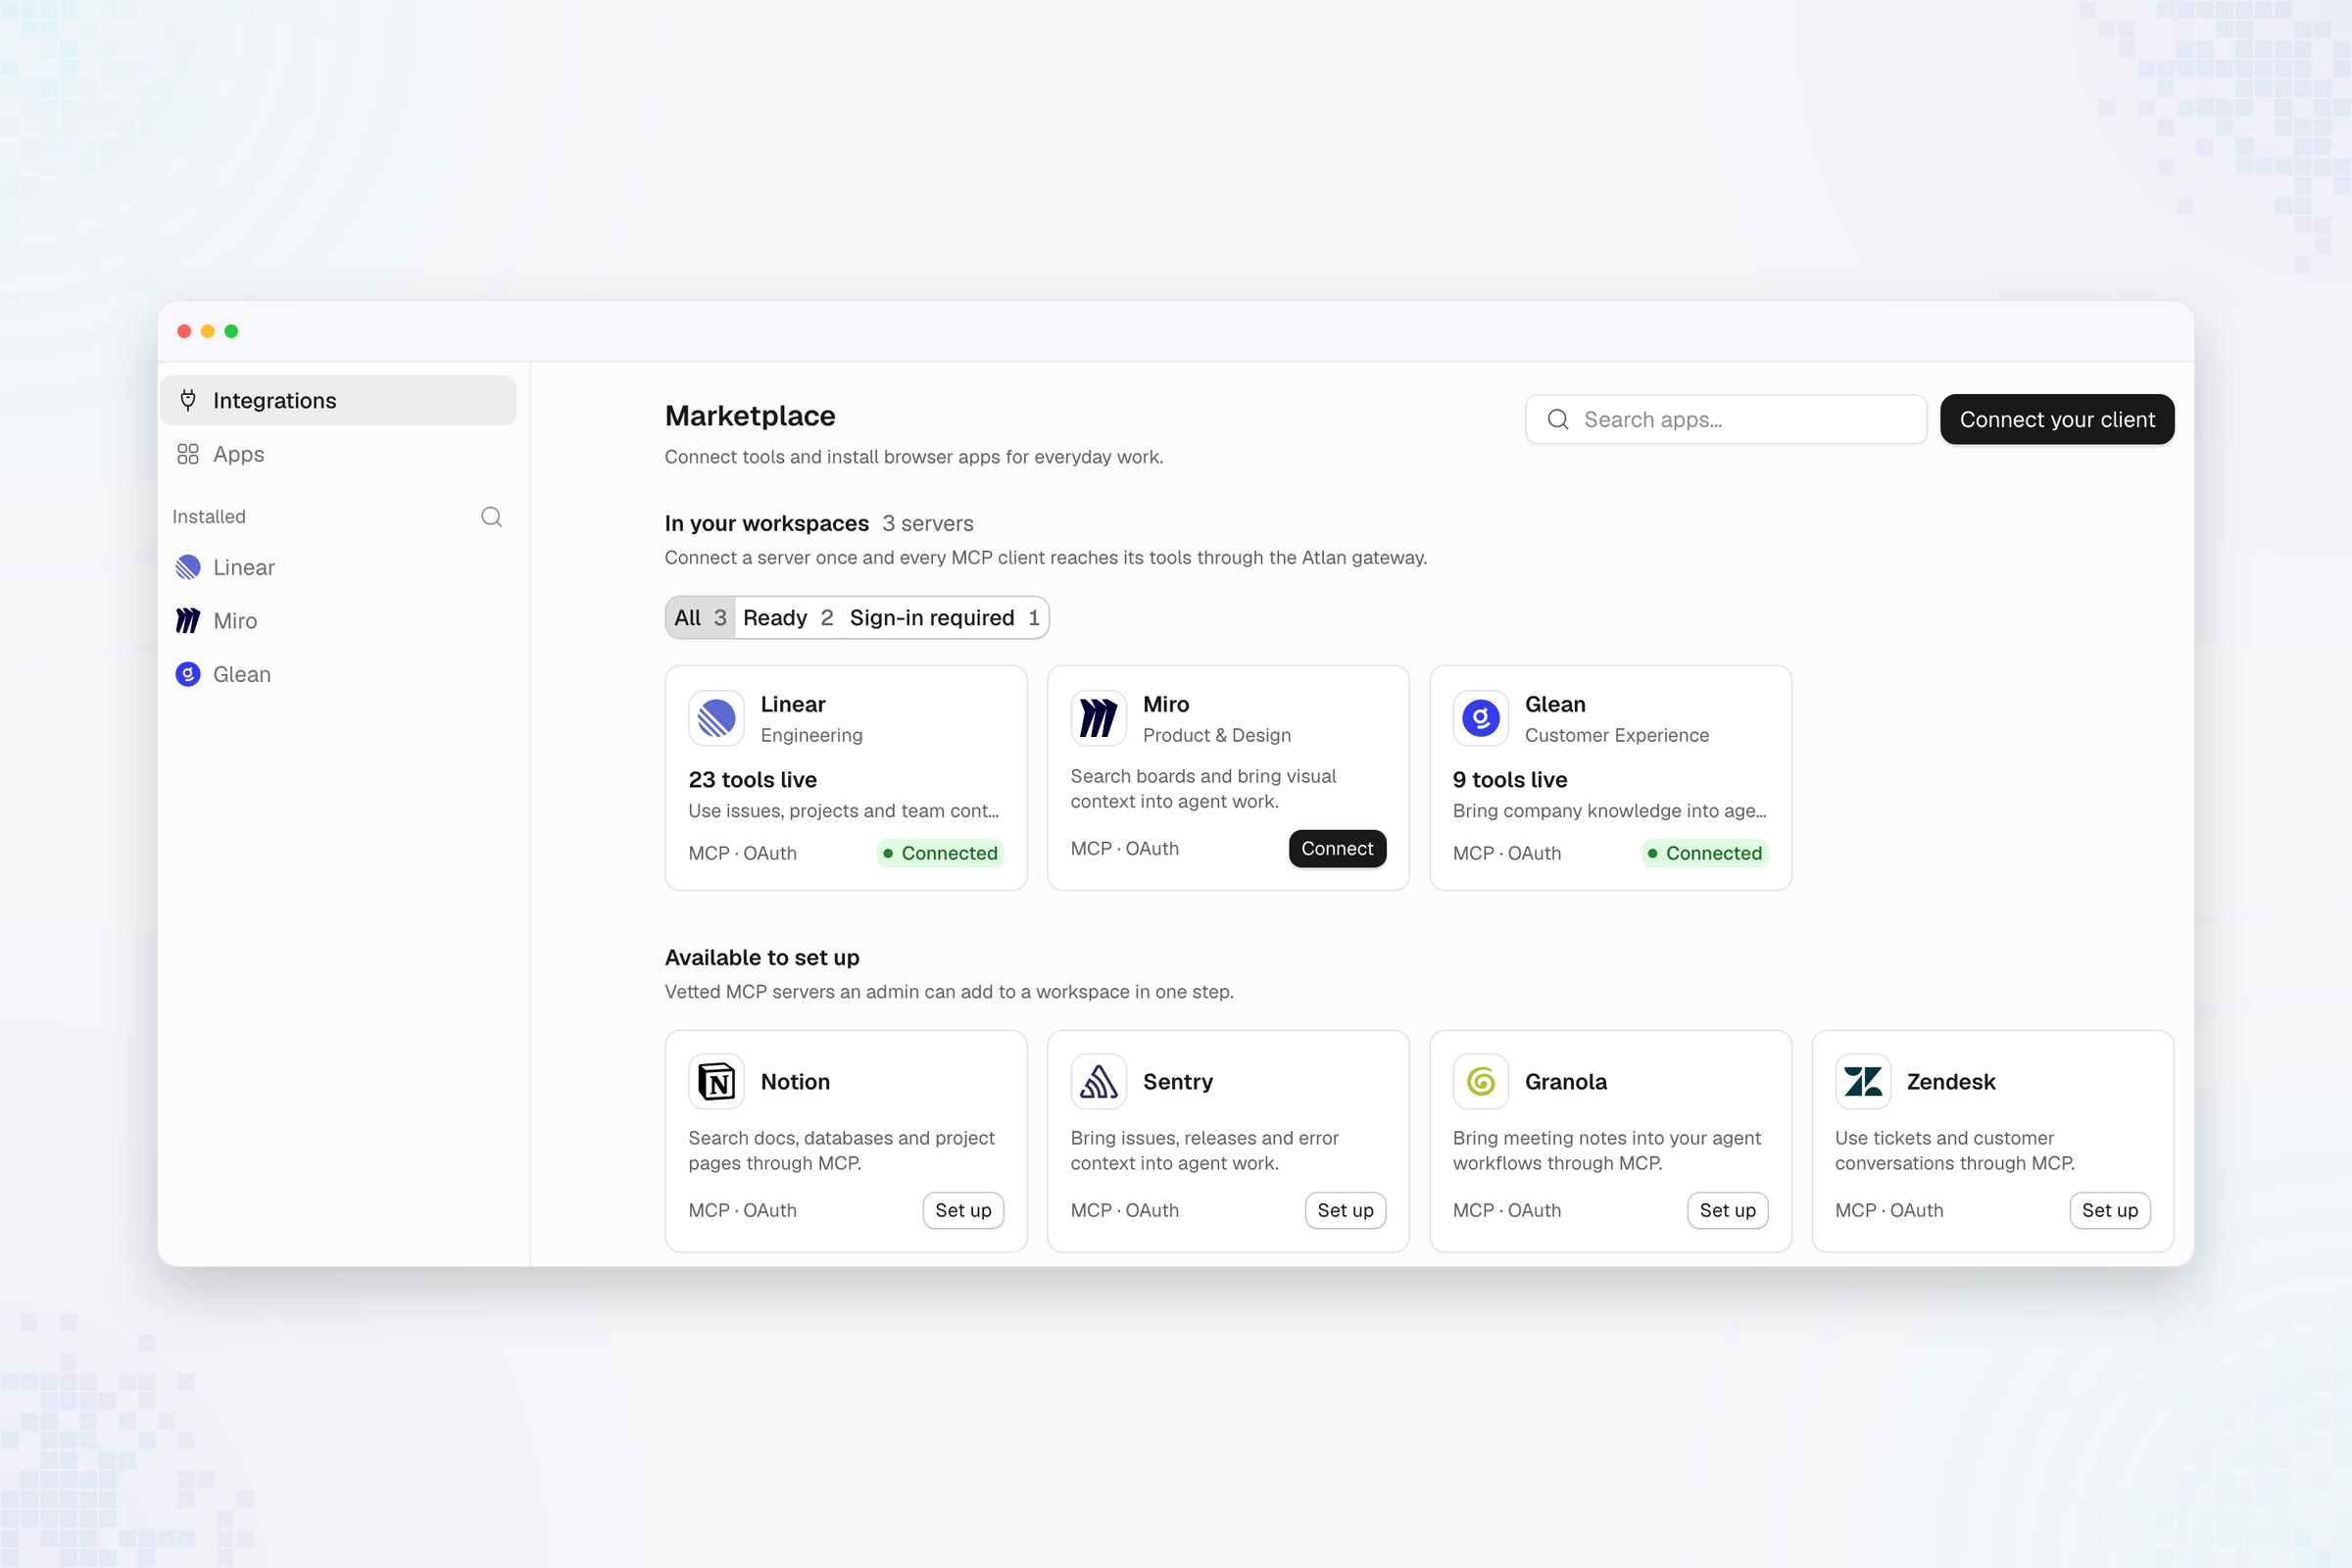The width and height of the screenshot is (2352, 1568).
Task: Click the "9 tools live" text
Action: (1509, 779)
